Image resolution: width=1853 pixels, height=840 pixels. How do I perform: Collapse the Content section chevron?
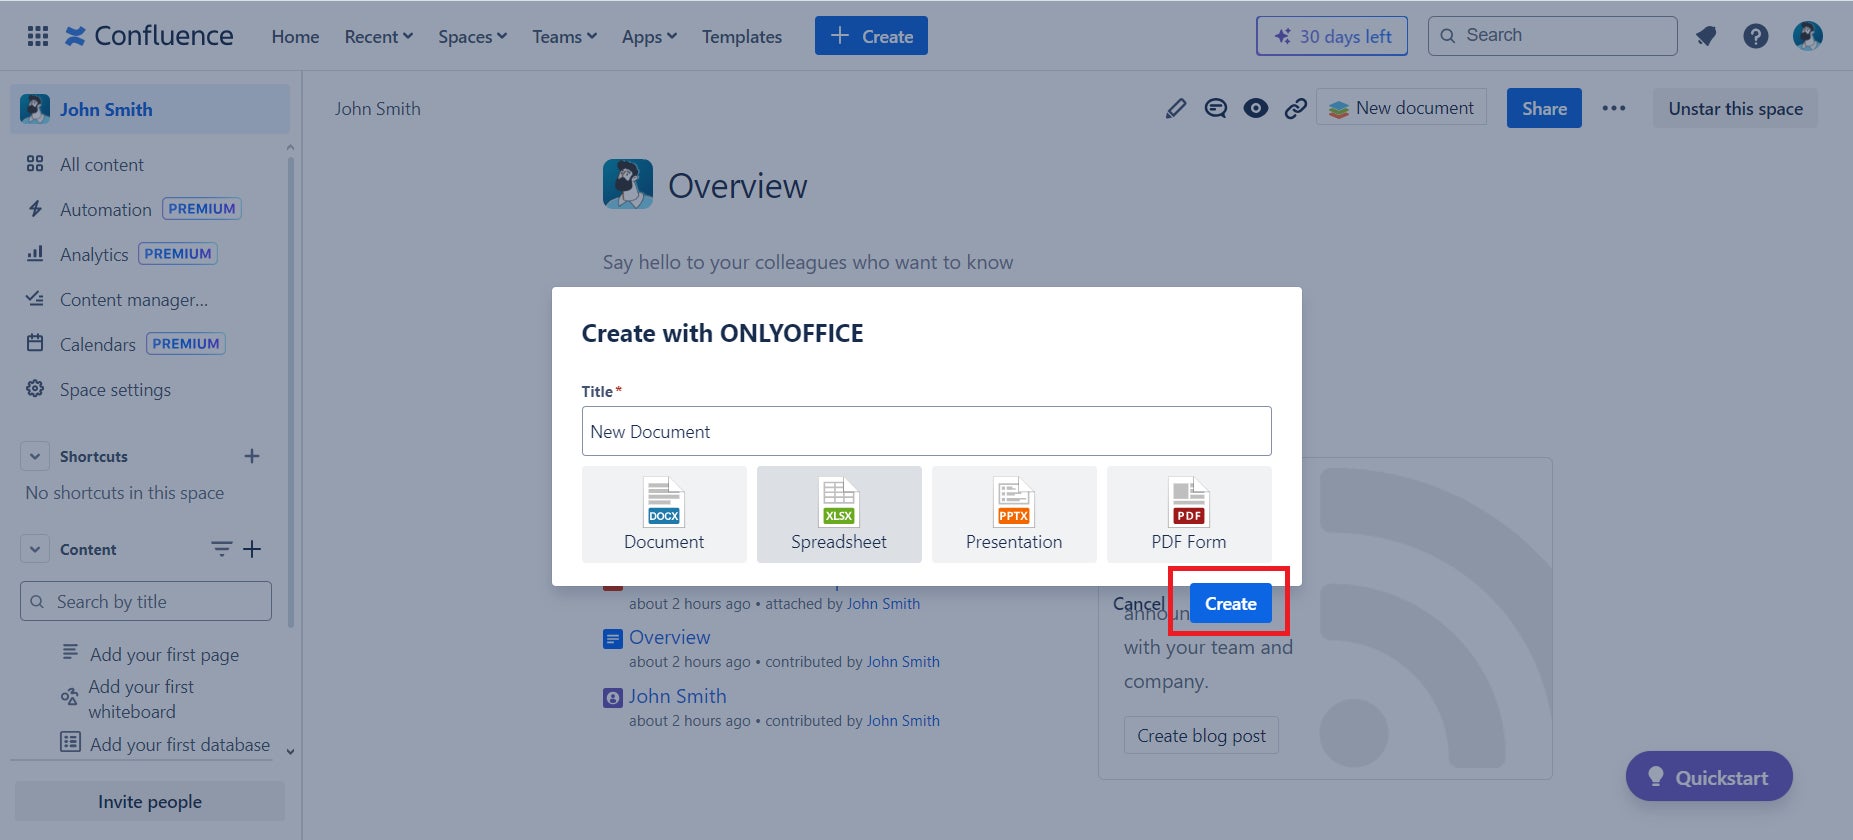point(35,549)
